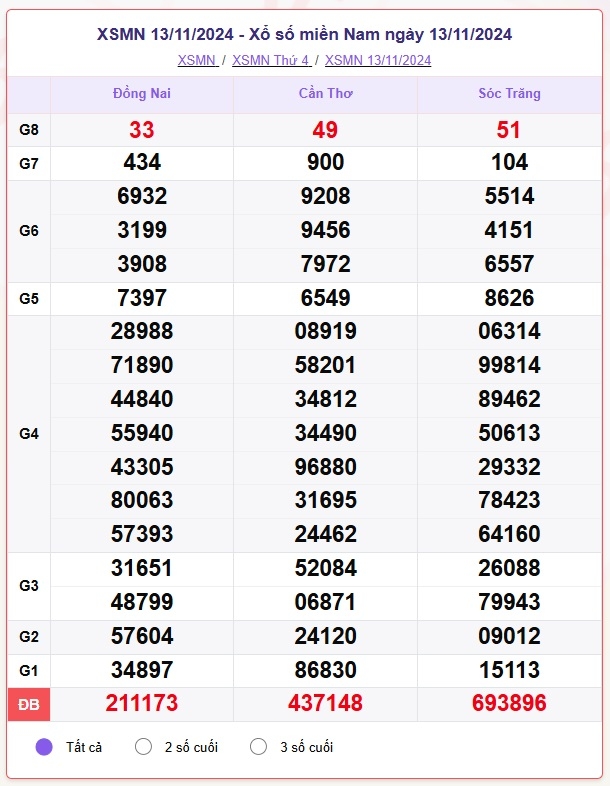Open the 'XSMN Thứ 4' breadcrumb link
This screenshot has width=610, height=786.
271,60
